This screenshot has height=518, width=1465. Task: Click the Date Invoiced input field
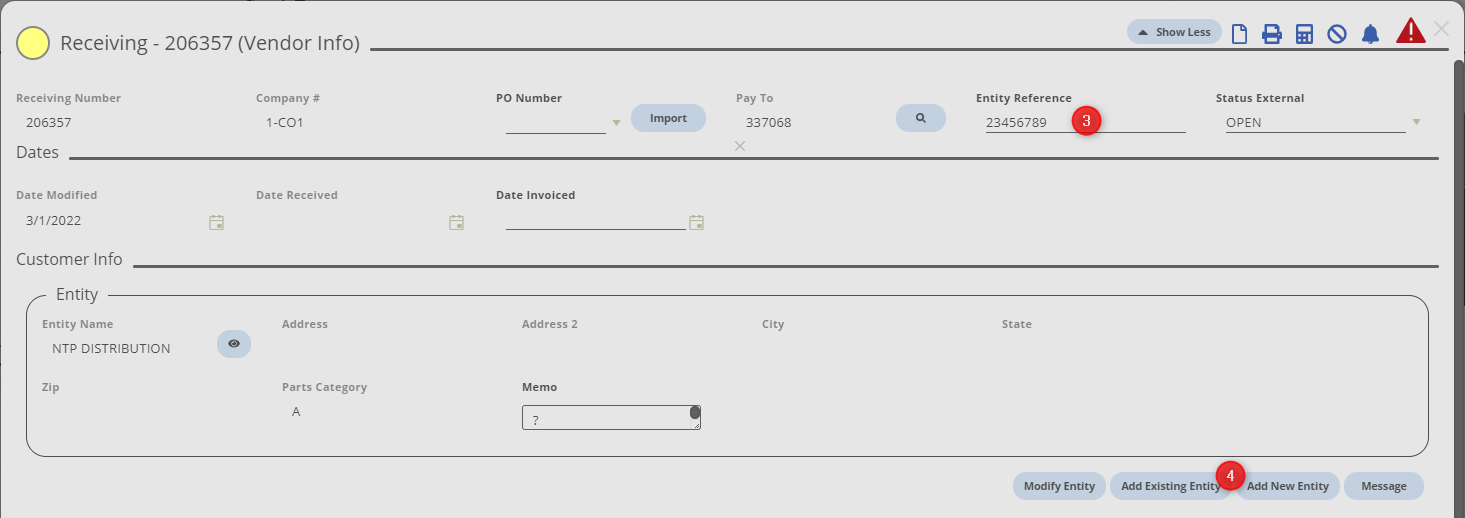596,221
